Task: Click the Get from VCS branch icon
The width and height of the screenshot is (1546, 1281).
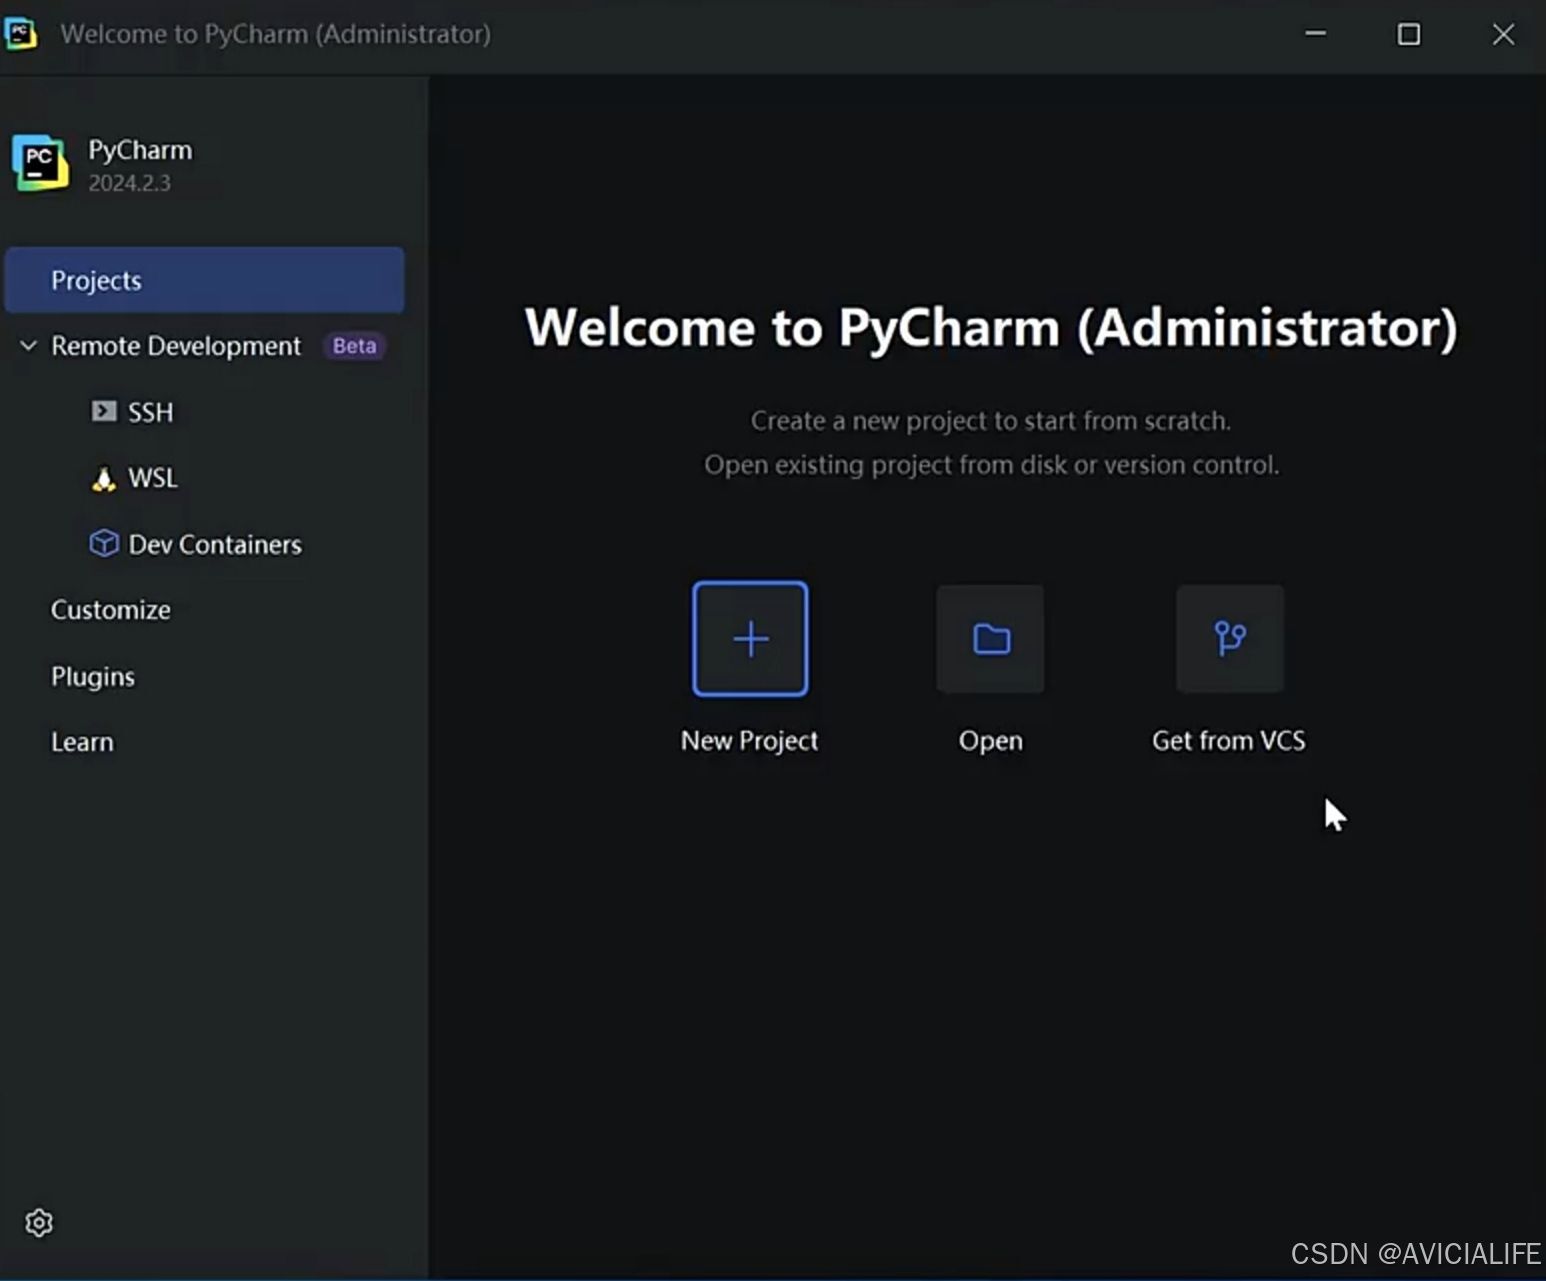Action: tap(1230, 639)
